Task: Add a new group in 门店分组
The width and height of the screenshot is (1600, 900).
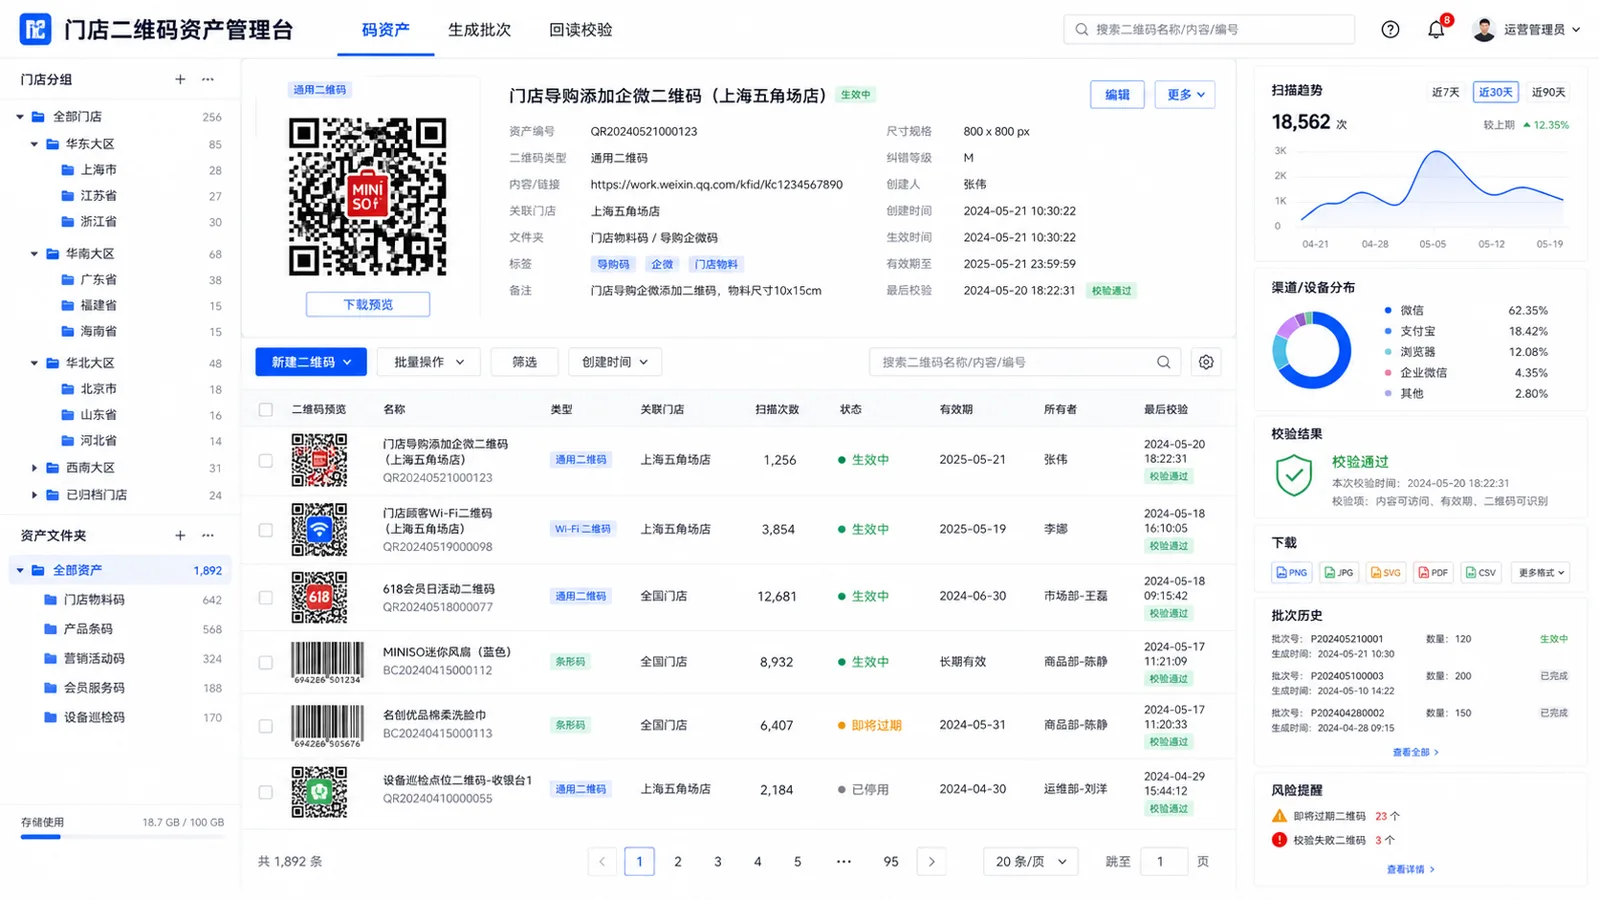Action: tap(180, 79)
